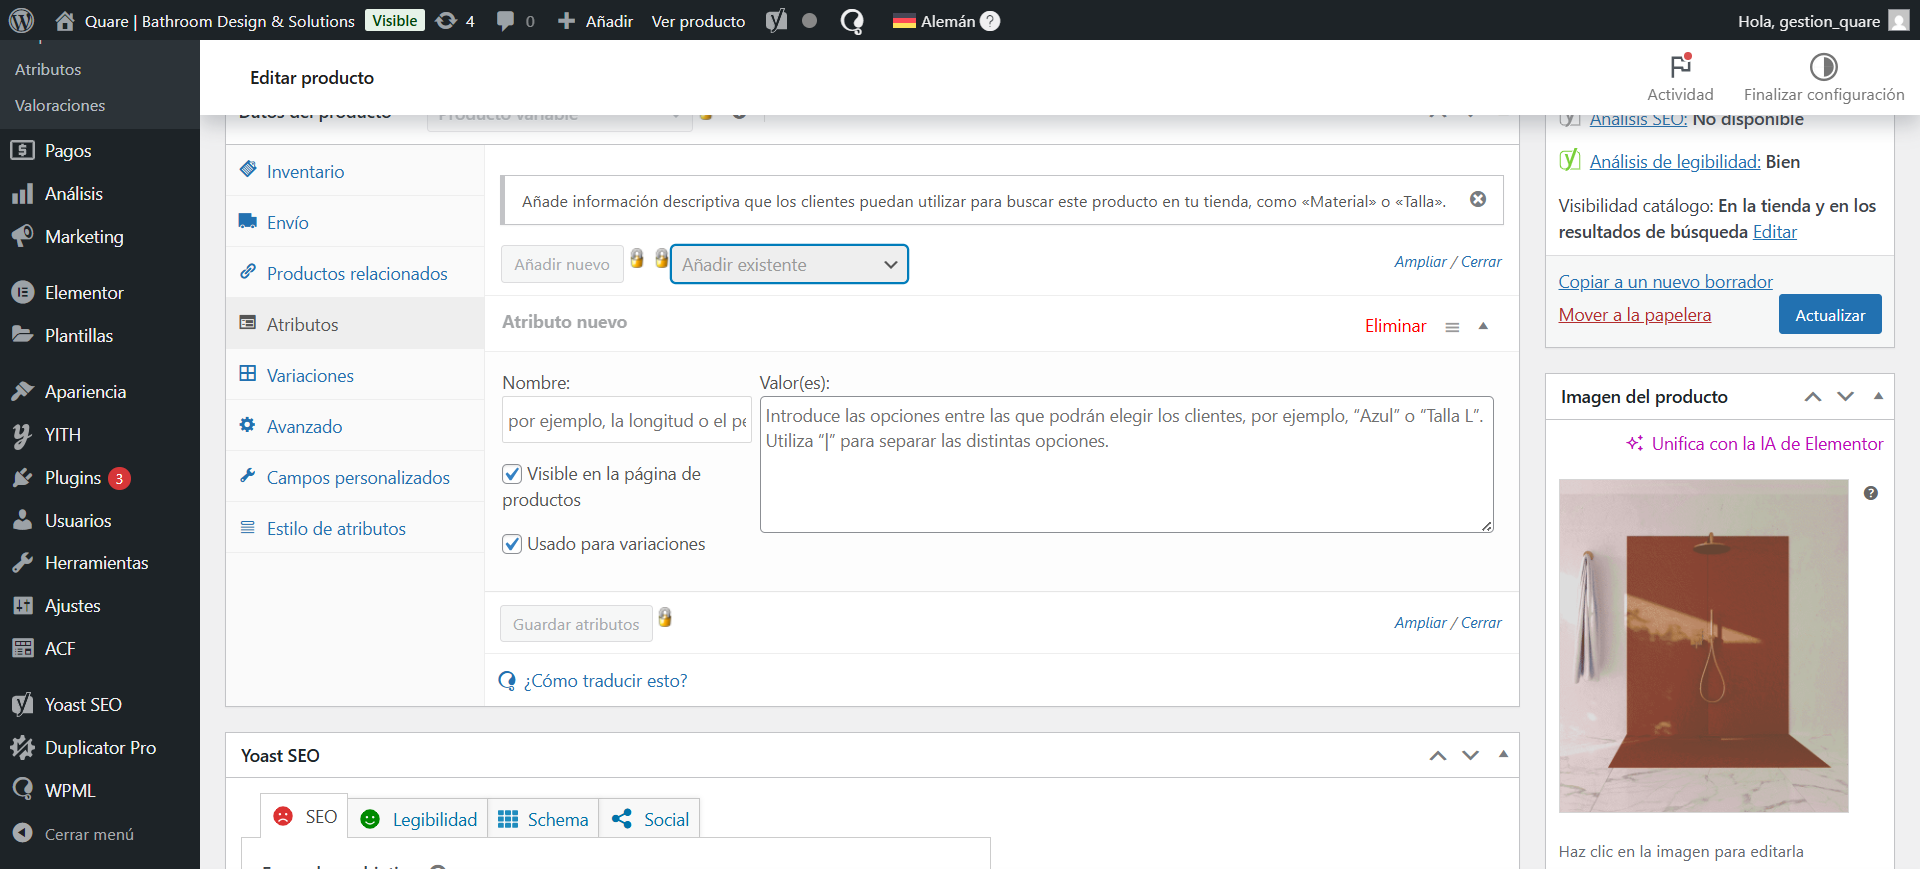Click Mover a la papelera
Image resolution: width=1920 pixels, height=869 pixels.
coord(1634,315)
